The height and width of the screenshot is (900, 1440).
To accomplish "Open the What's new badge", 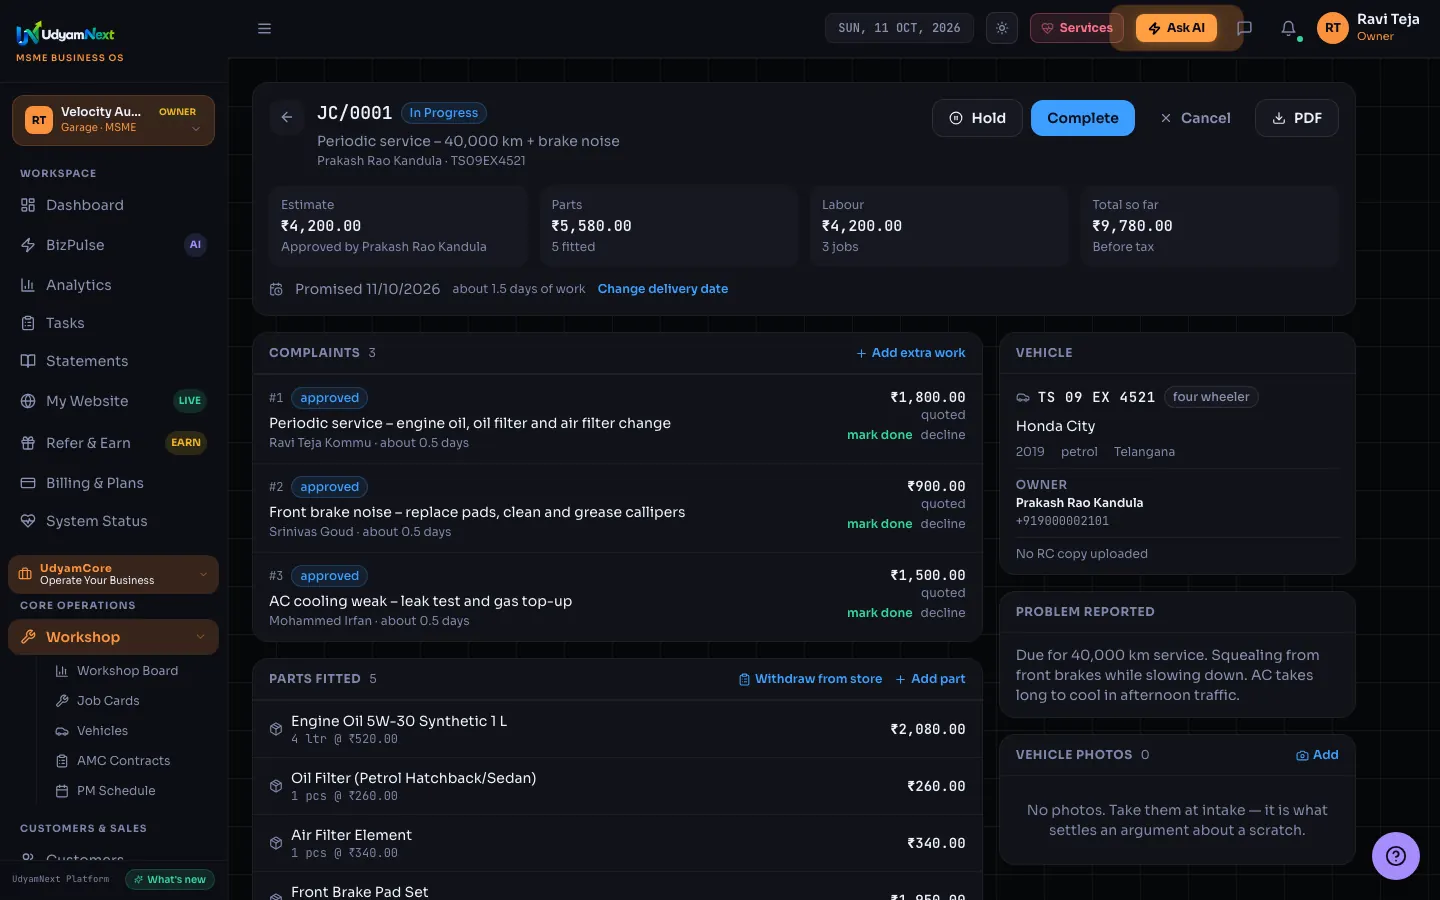I will 170,880.
